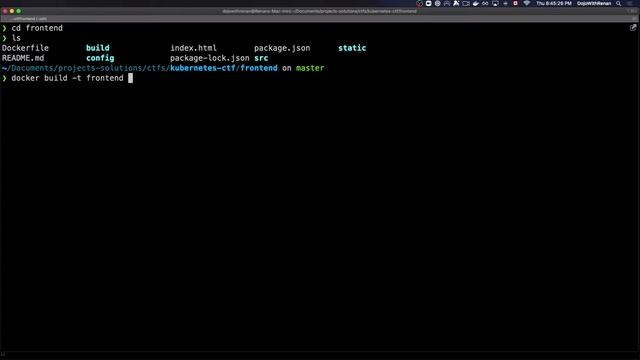Click the pop-out icon at terminal's top right
The width and height of the screenshot is (640, 360).
(633, 28)
